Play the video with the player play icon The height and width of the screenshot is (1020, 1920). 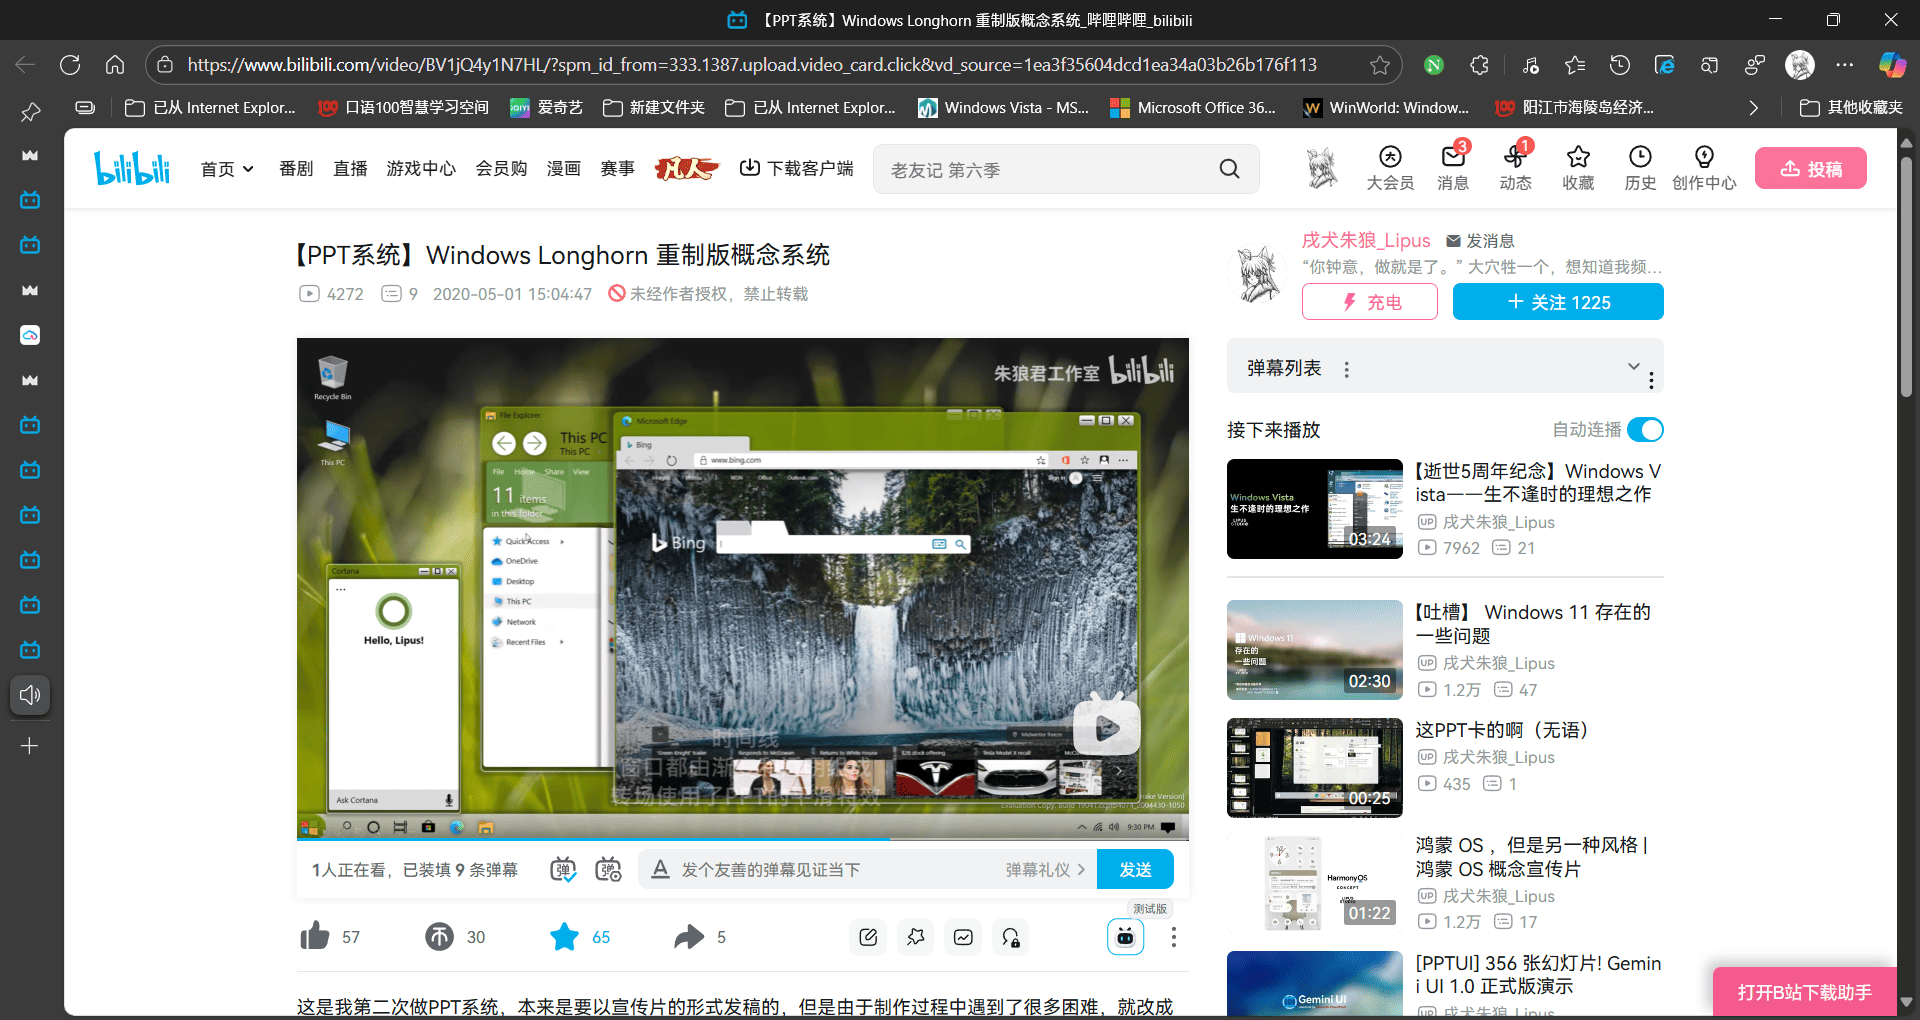click(x=1106, y=727)
